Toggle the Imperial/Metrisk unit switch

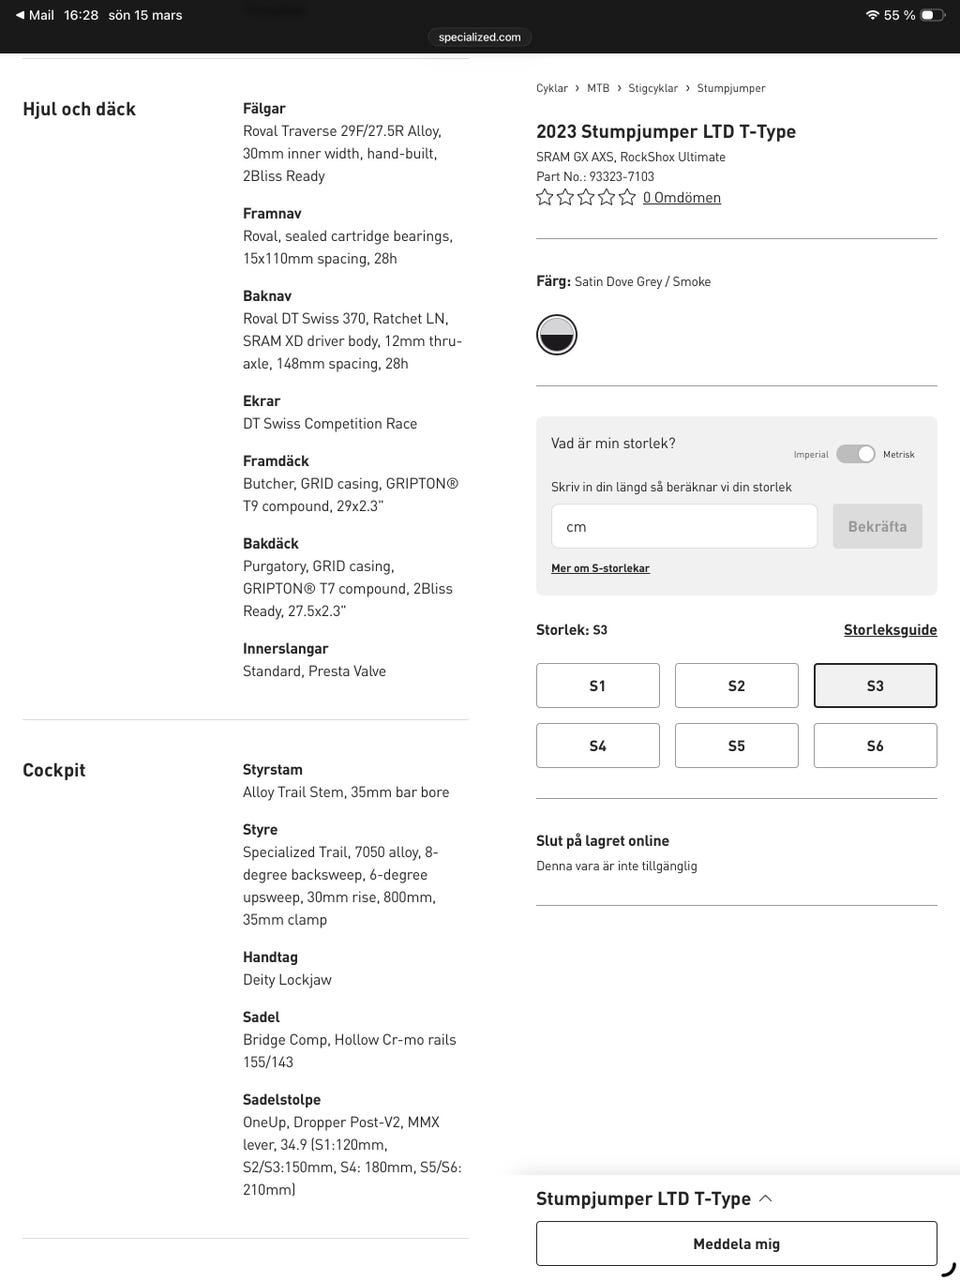coord(856,454)
